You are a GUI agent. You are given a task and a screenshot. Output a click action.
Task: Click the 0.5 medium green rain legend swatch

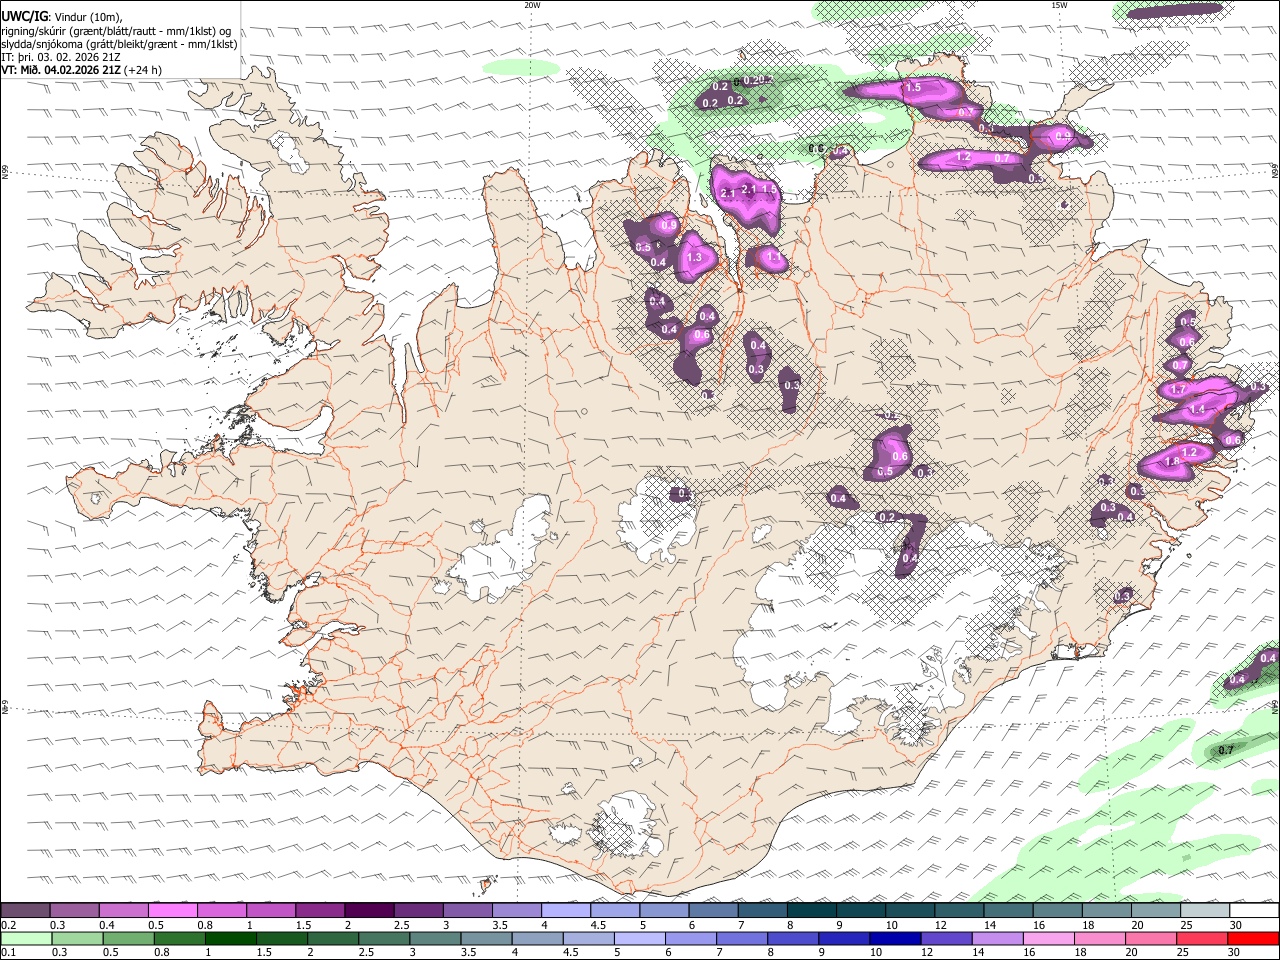[128, 938]
